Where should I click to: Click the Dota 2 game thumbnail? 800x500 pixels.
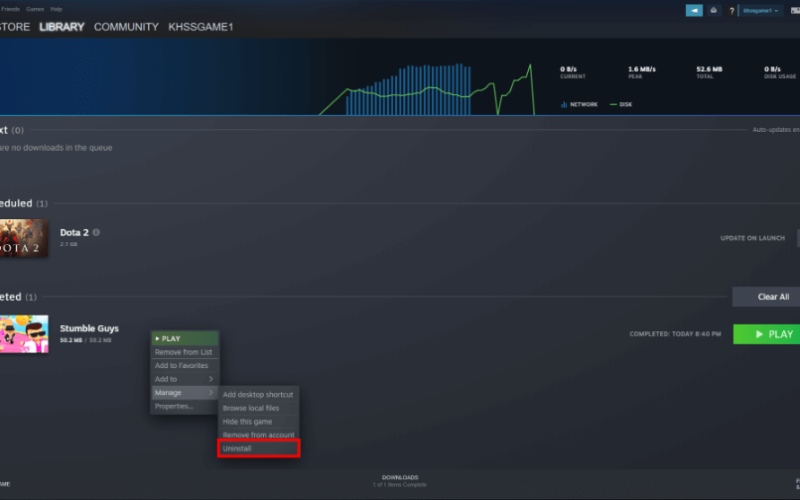(24, 238)
